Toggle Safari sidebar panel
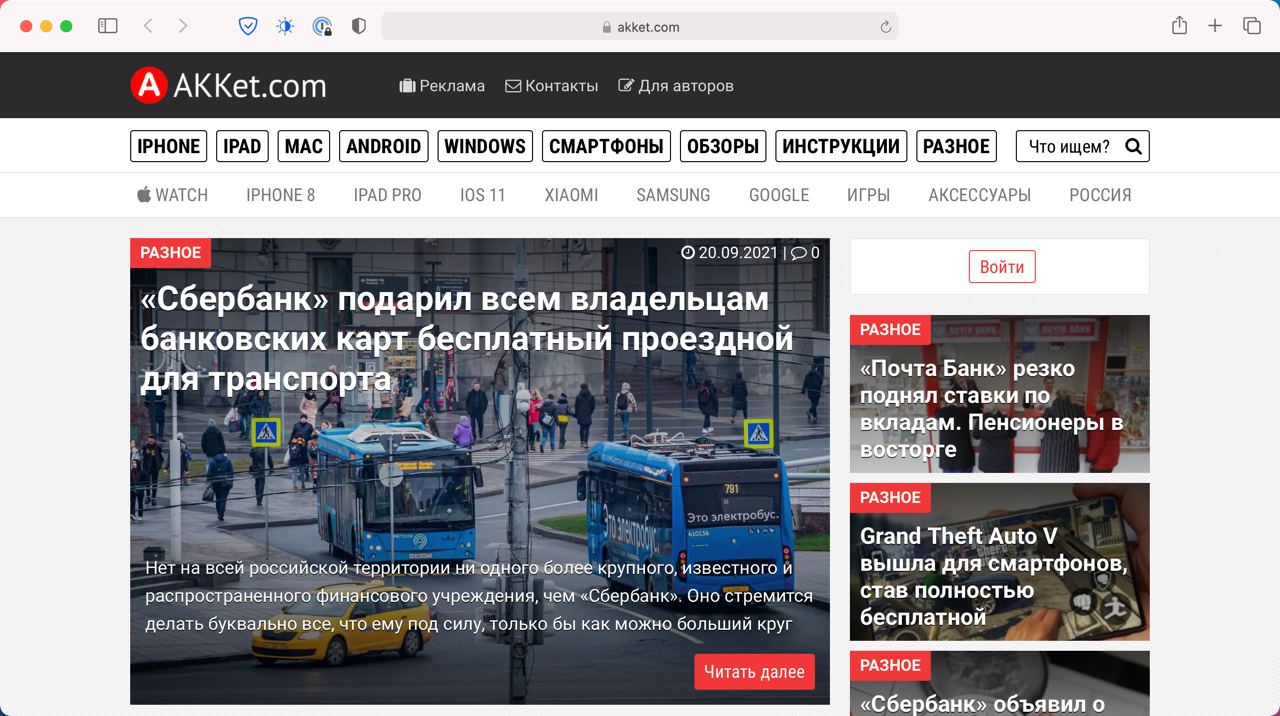1280x716 pixels. point(108,26)
